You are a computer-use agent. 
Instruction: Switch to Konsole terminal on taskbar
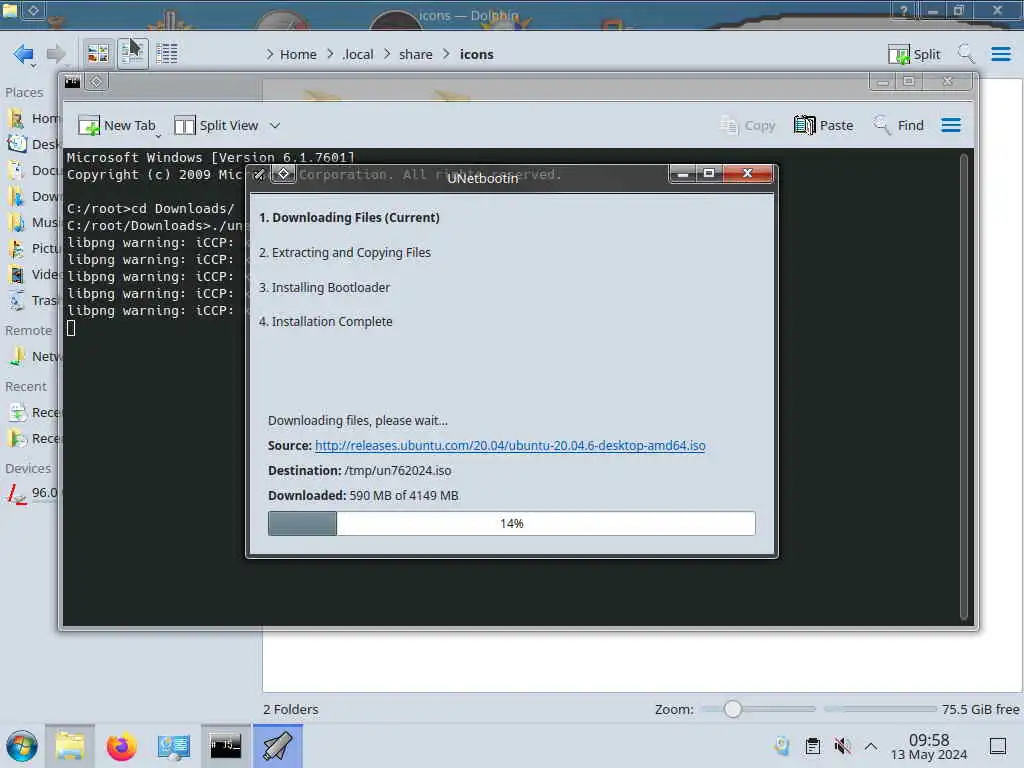[225, 746]
